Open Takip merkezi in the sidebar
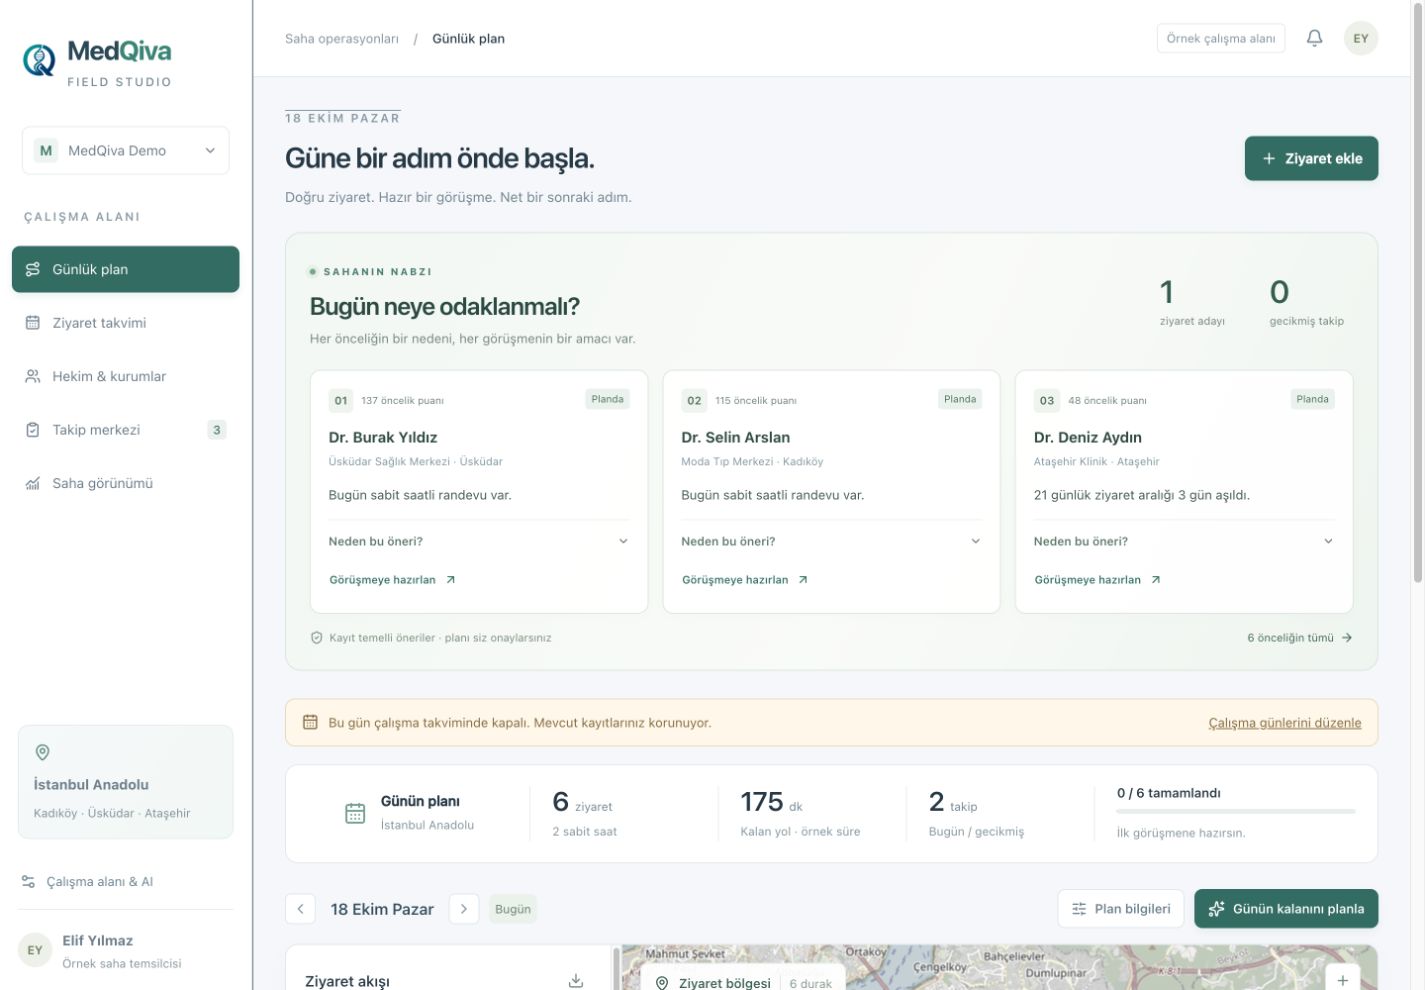This screenshot has width=1425, height=990. click(x=126, y=430)
